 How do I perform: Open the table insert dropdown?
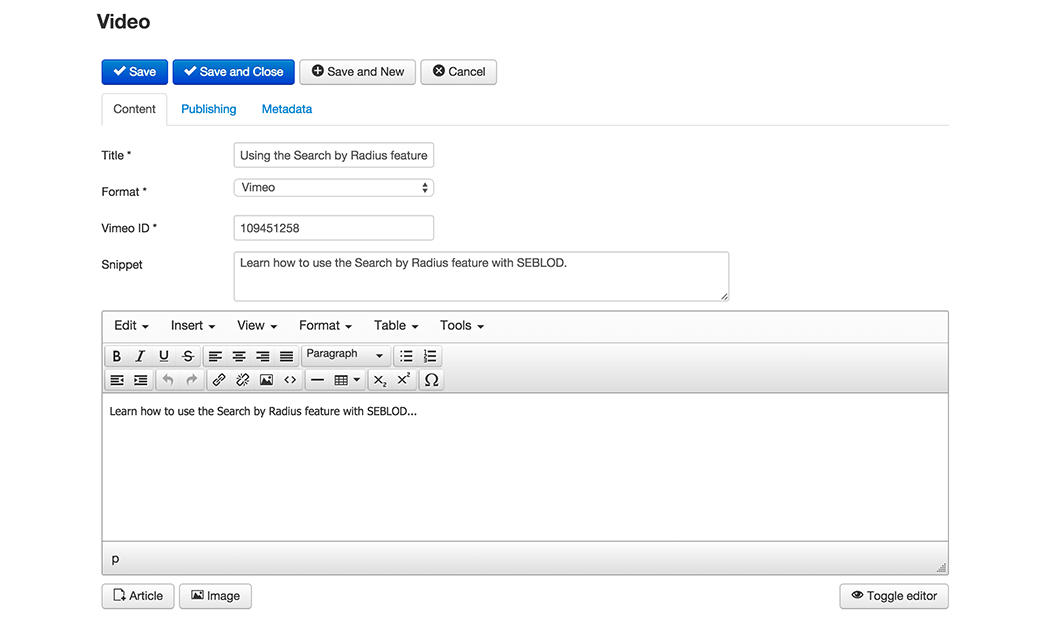click(x=347, y=380)
